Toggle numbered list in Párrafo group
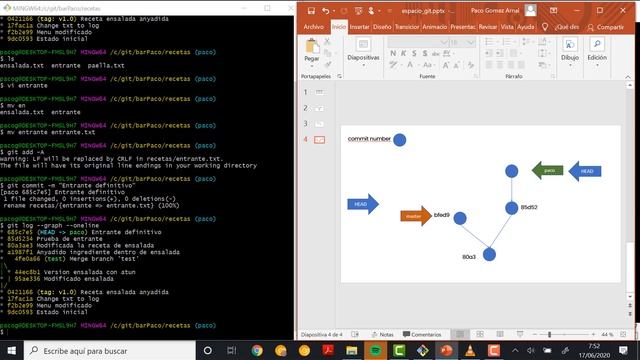The height and width of the screenshot is (360, 640). (x=508, y=41)
